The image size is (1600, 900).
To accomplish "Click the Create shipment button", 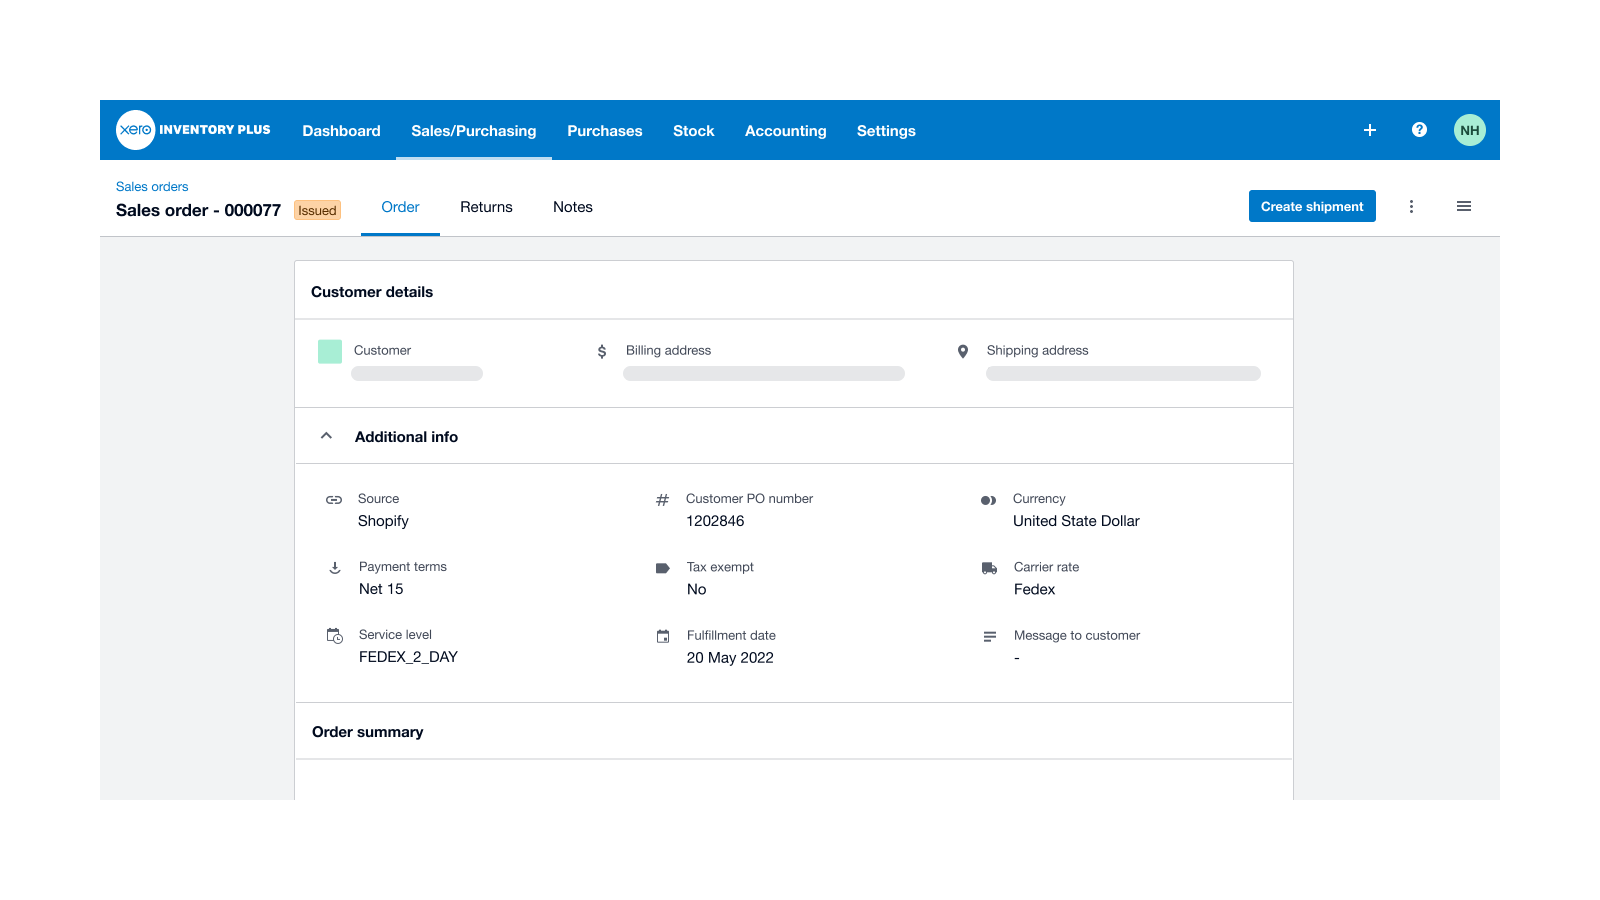I will pyautogui.click(x=1312, y=206).
